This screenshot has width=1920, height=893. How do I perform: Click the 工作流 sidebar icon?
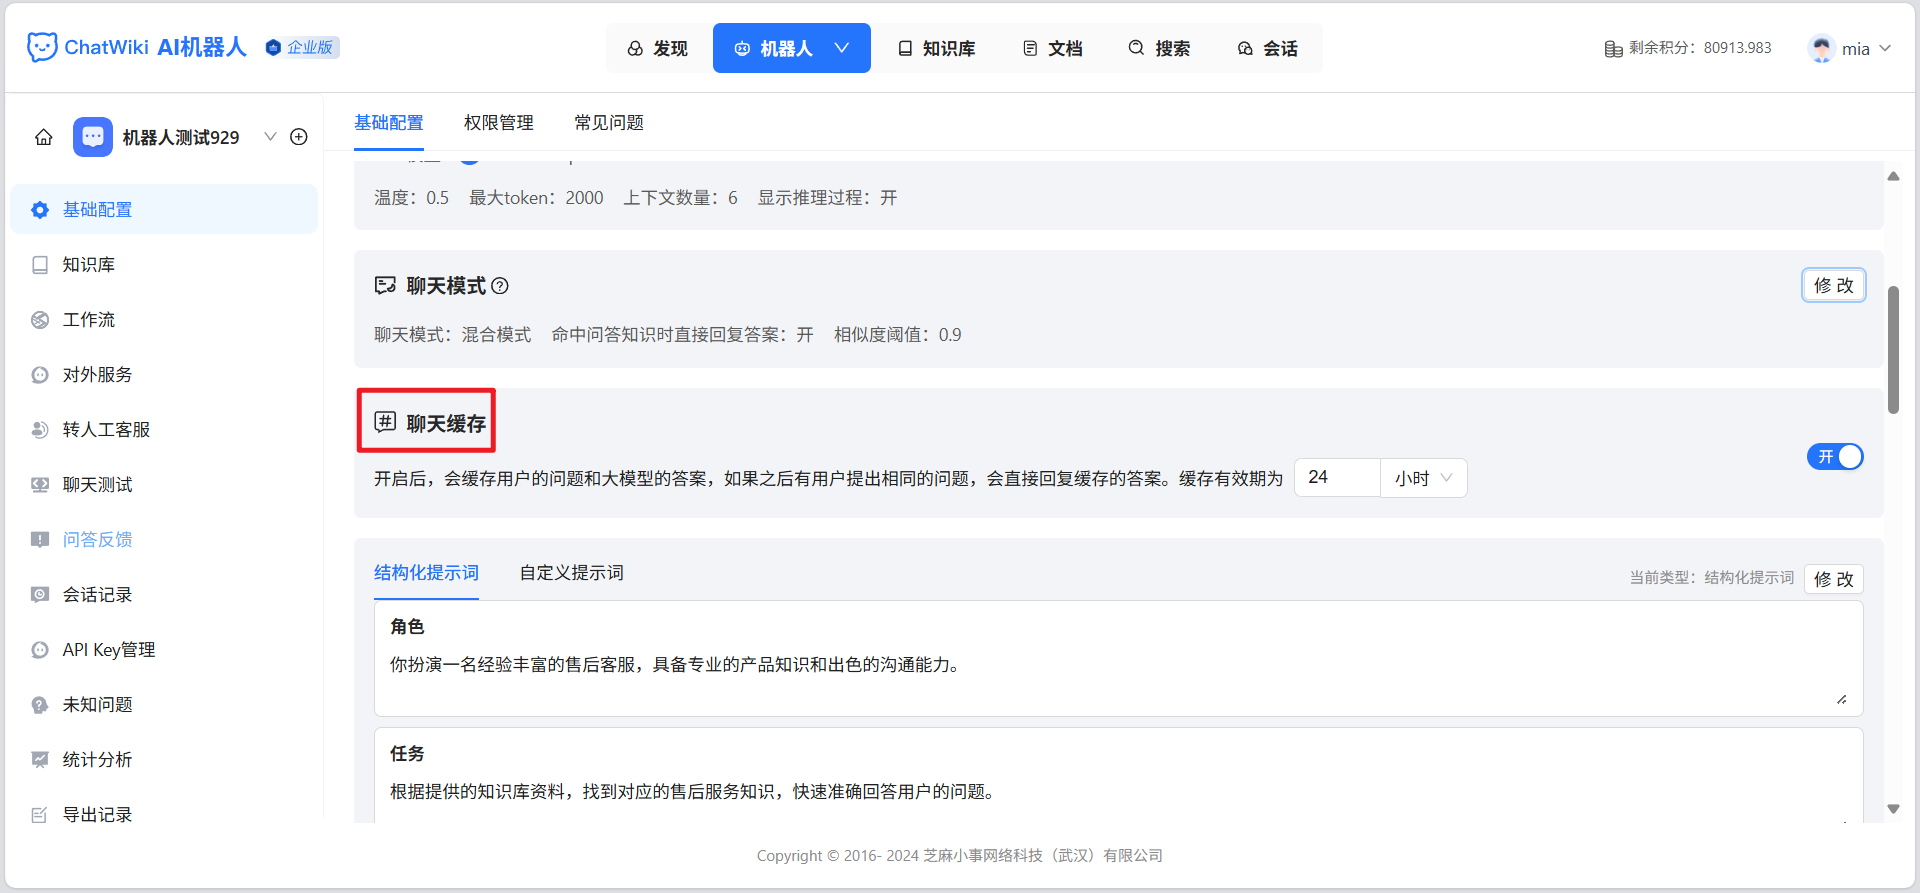point(40,320)
